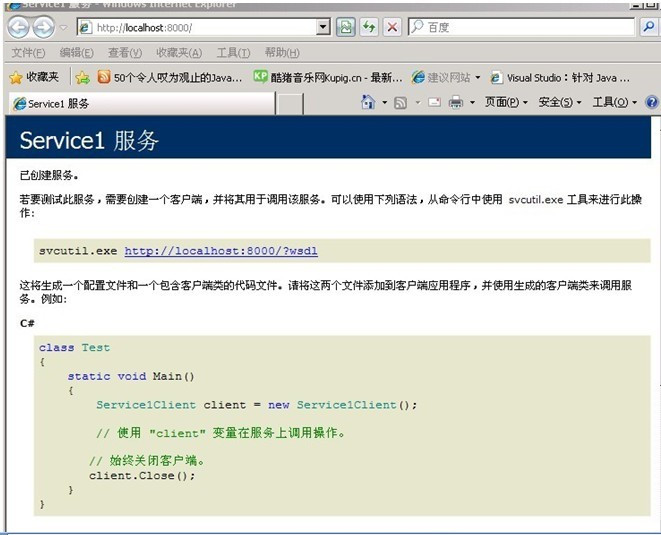Expand the Print dropdown arrow
Image resolution: width=661 pixels, height=535 pixels.
(x=472, y=102)
